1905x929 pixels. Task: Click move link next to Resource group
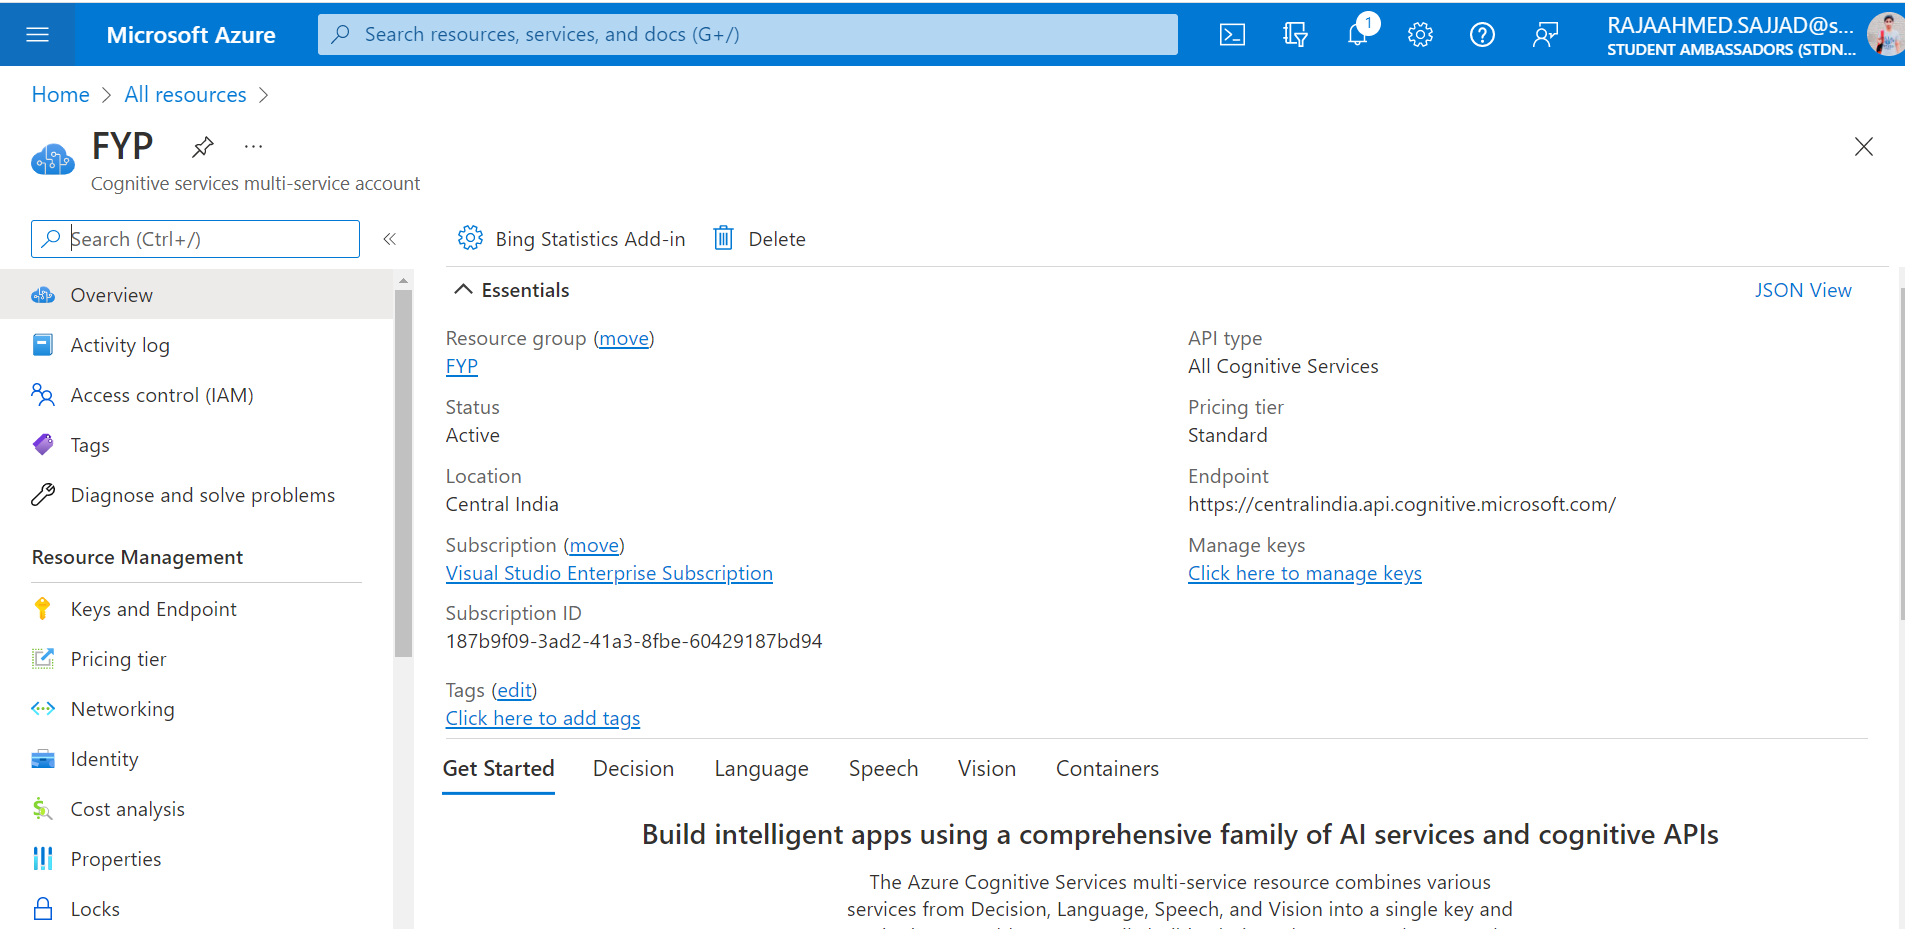click(624, 338)
